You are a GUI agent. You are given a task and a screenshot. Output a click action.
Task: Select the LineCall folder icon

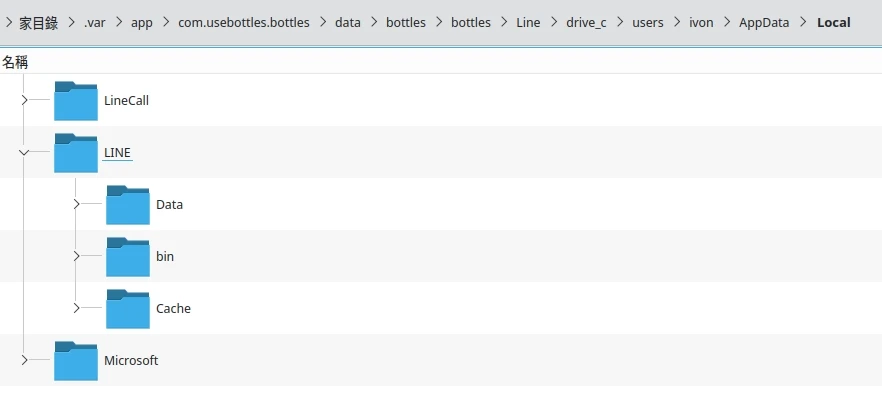[76, 101]
